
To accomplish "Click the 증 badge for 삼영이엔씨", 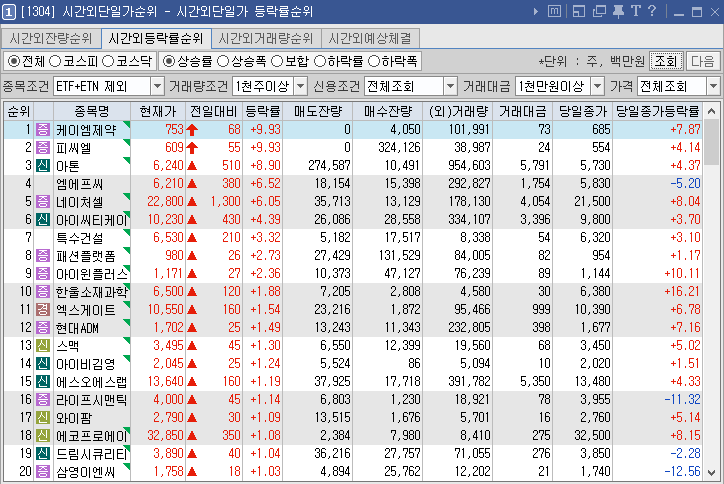I will (x=43, y=472).
